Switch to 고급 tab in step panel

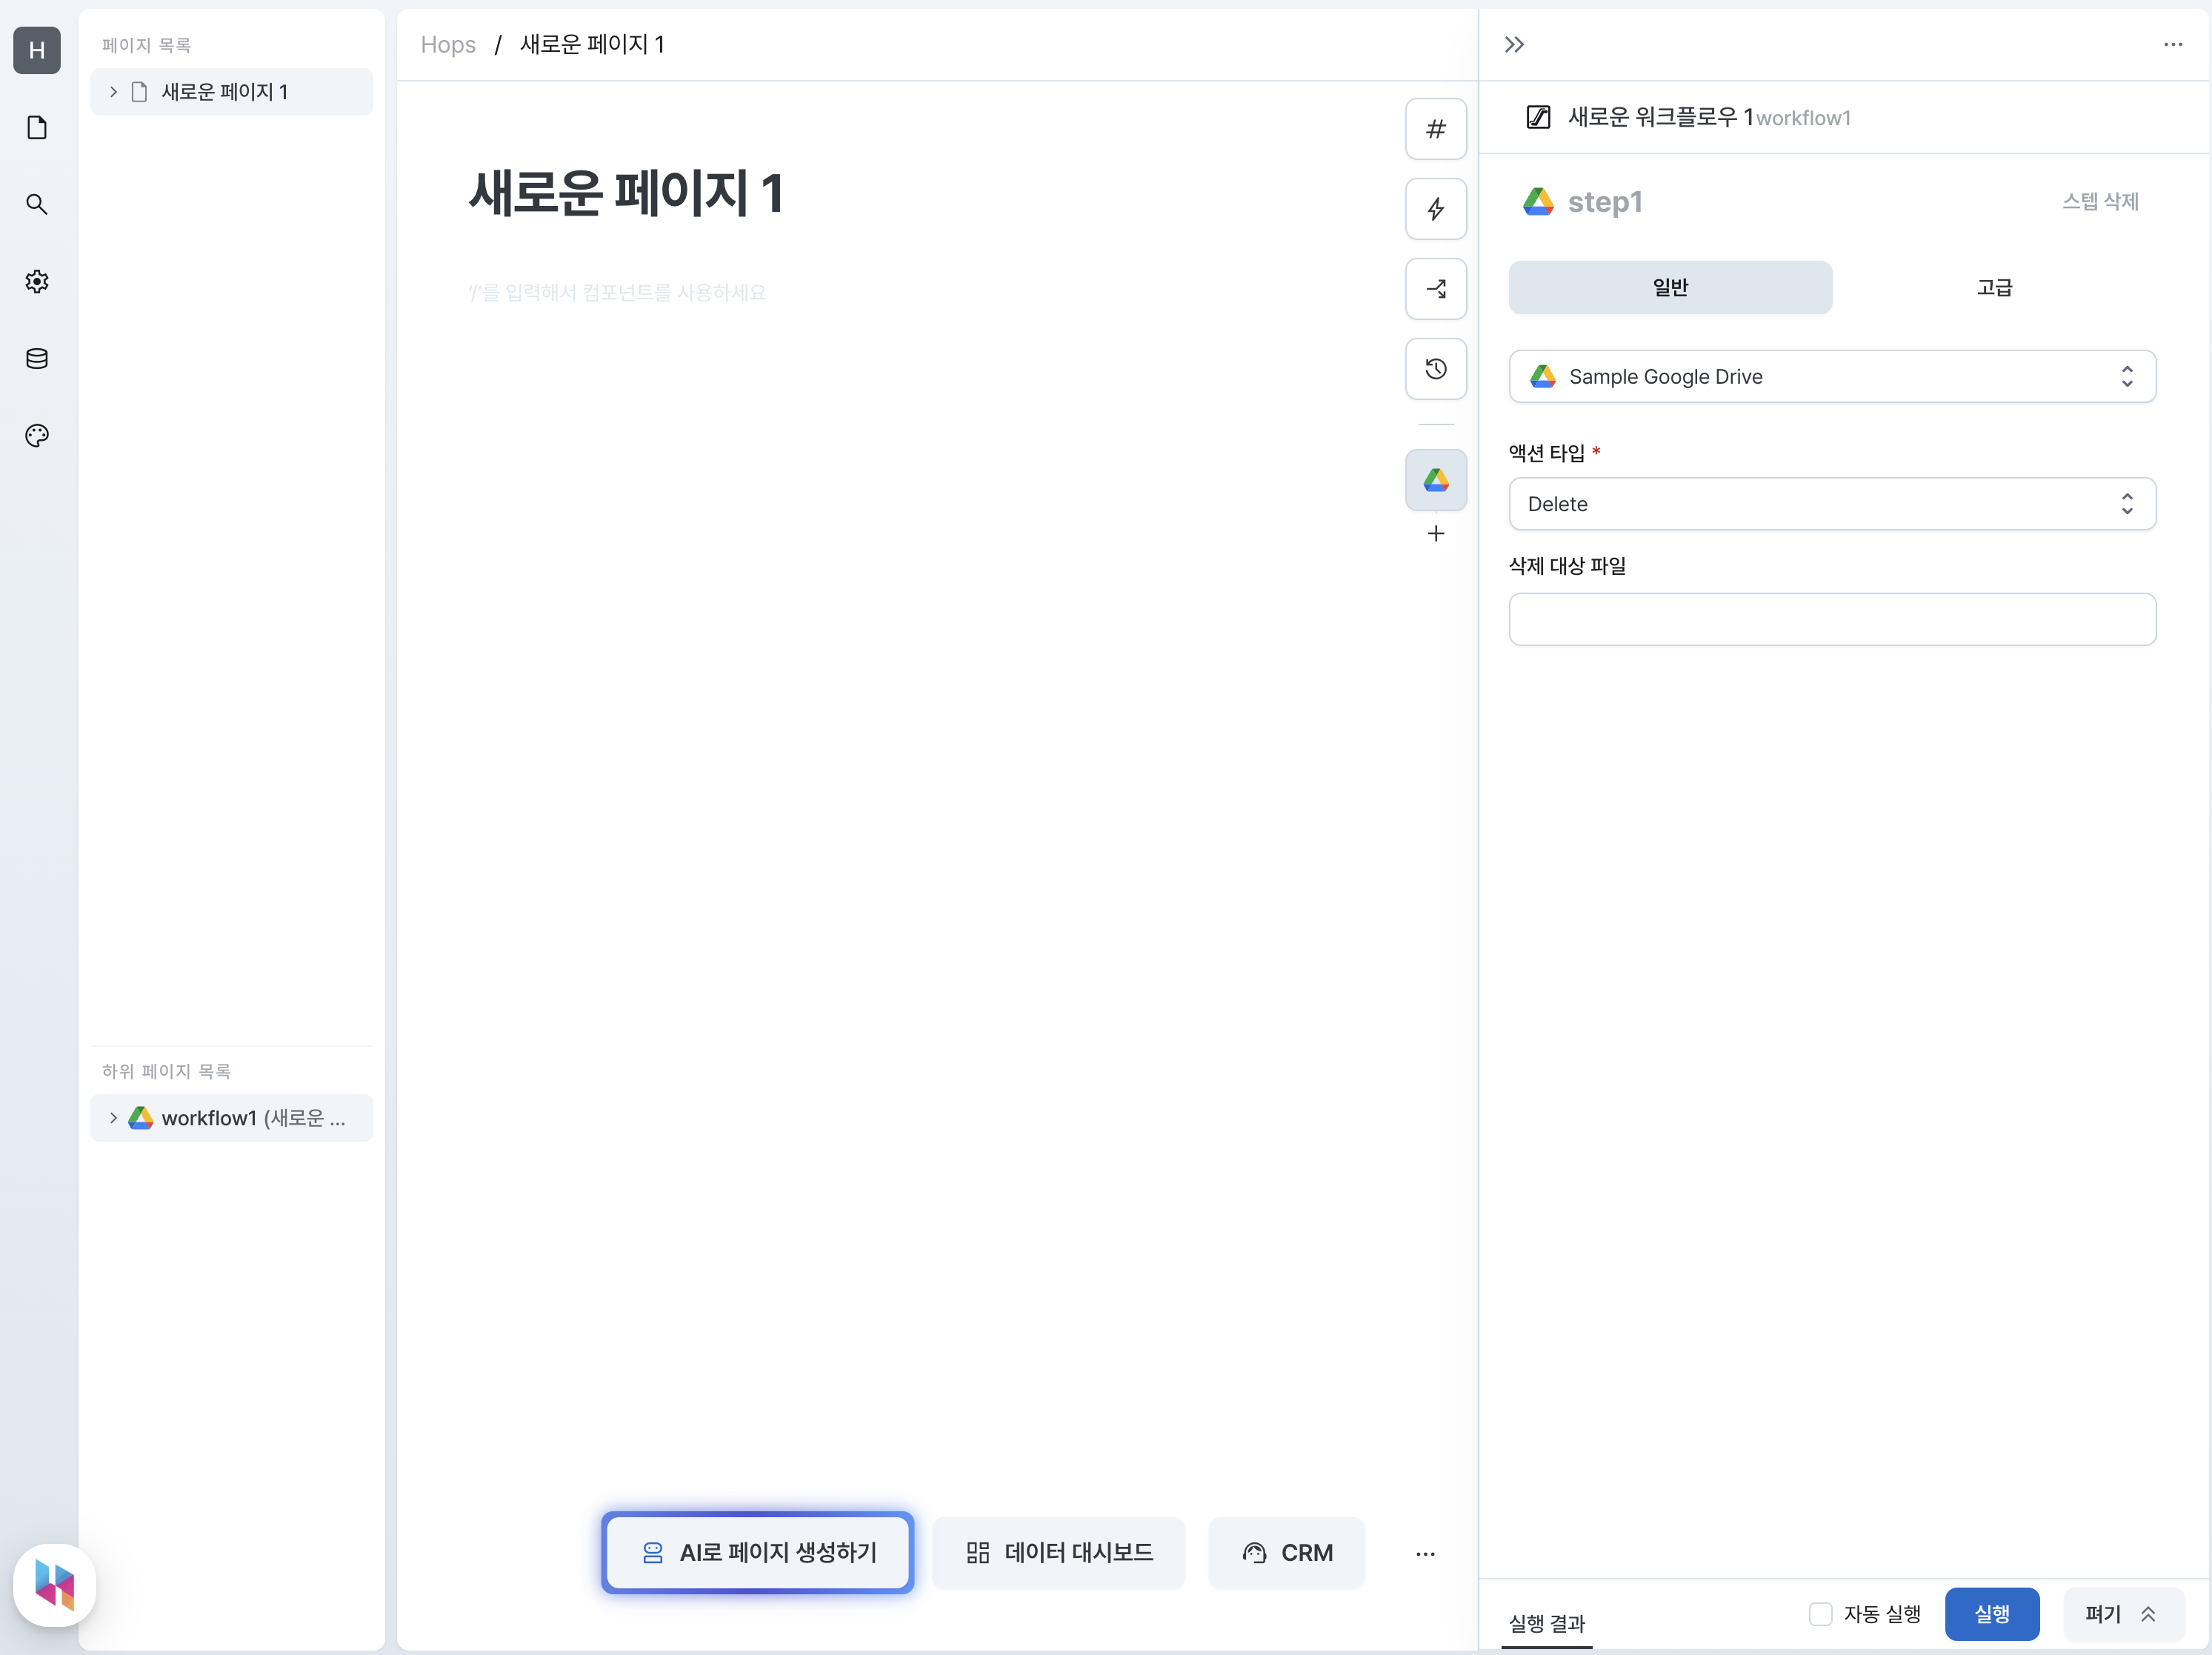point(1995,287)
